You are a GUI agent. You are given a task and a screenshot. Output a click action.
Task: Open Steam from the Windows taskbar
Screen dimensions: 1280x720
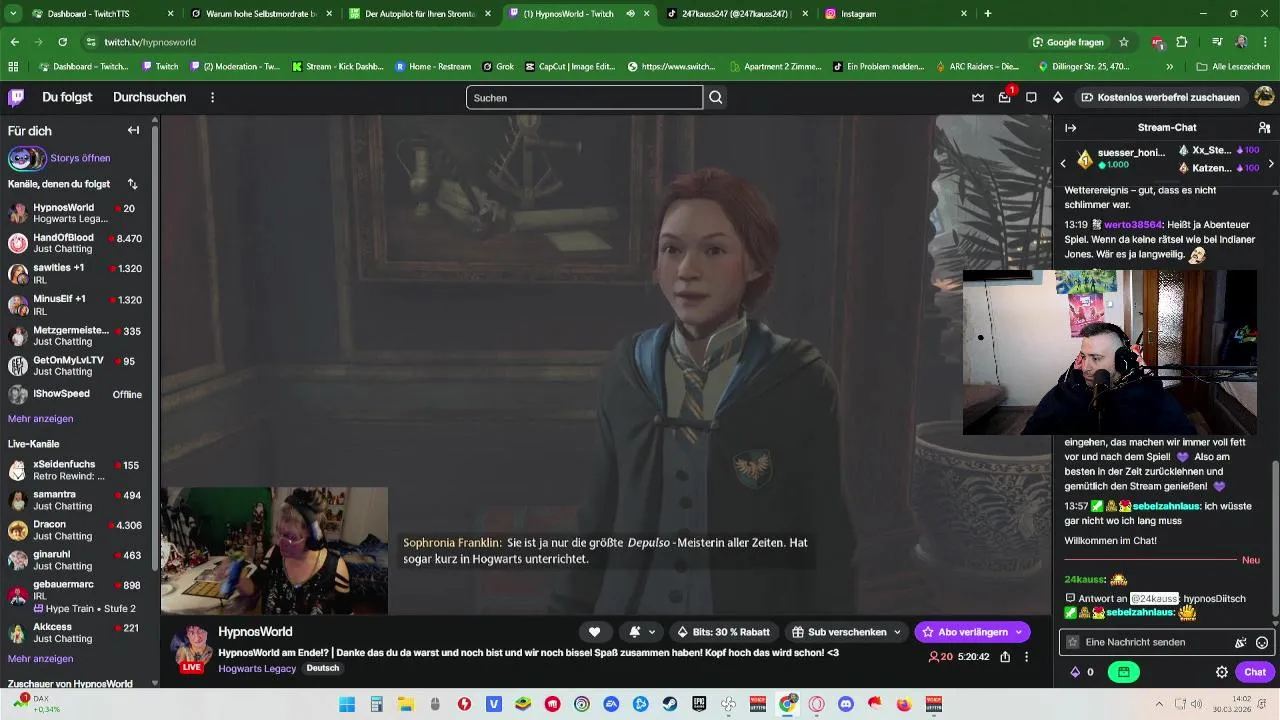tap(670, 704)
